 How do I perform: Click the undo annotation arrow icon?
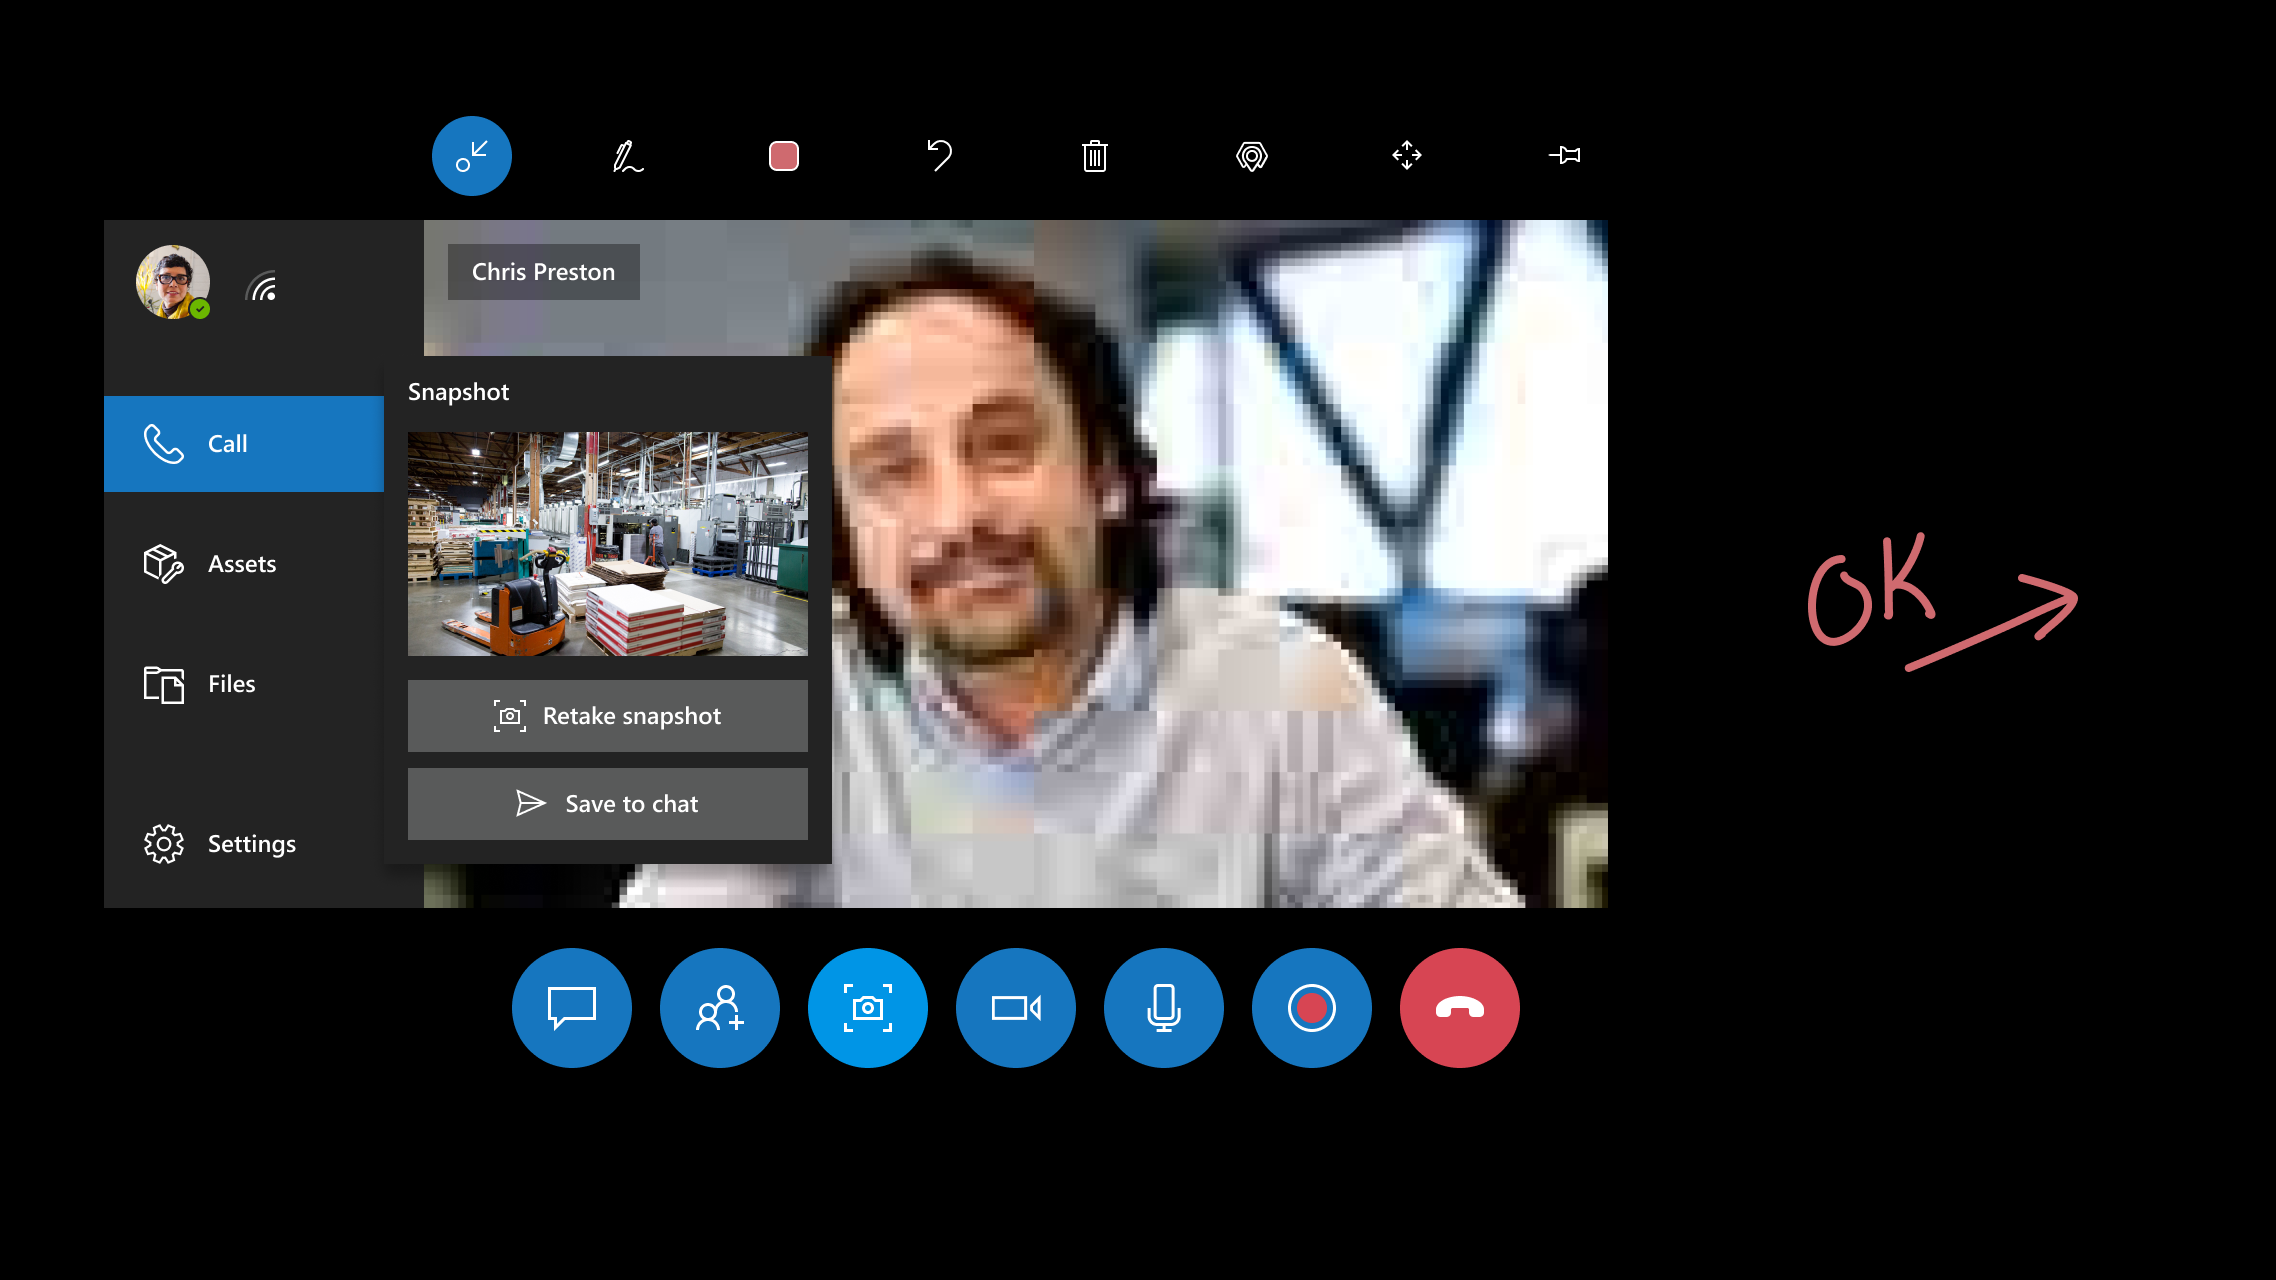(x=939, y=155)
